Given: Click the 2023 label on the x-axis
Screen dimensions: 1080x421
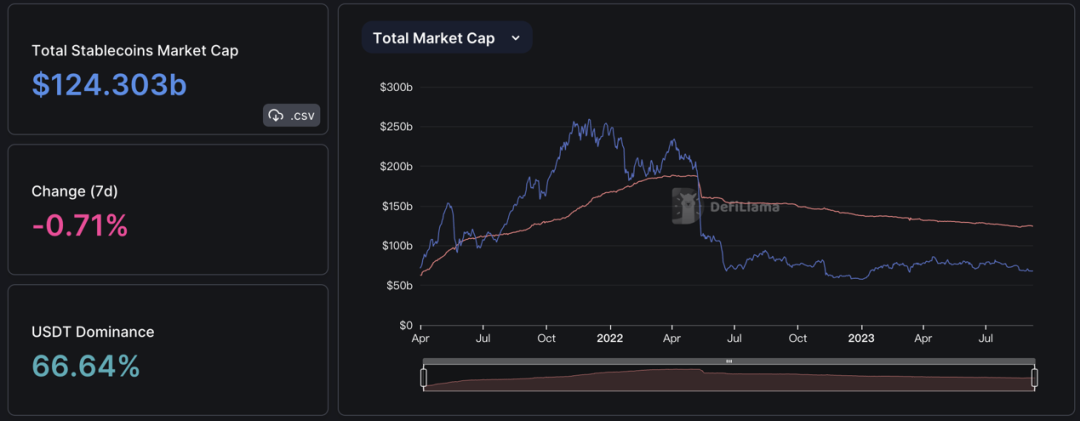Looking at the screenshot, I should (859, 339).
